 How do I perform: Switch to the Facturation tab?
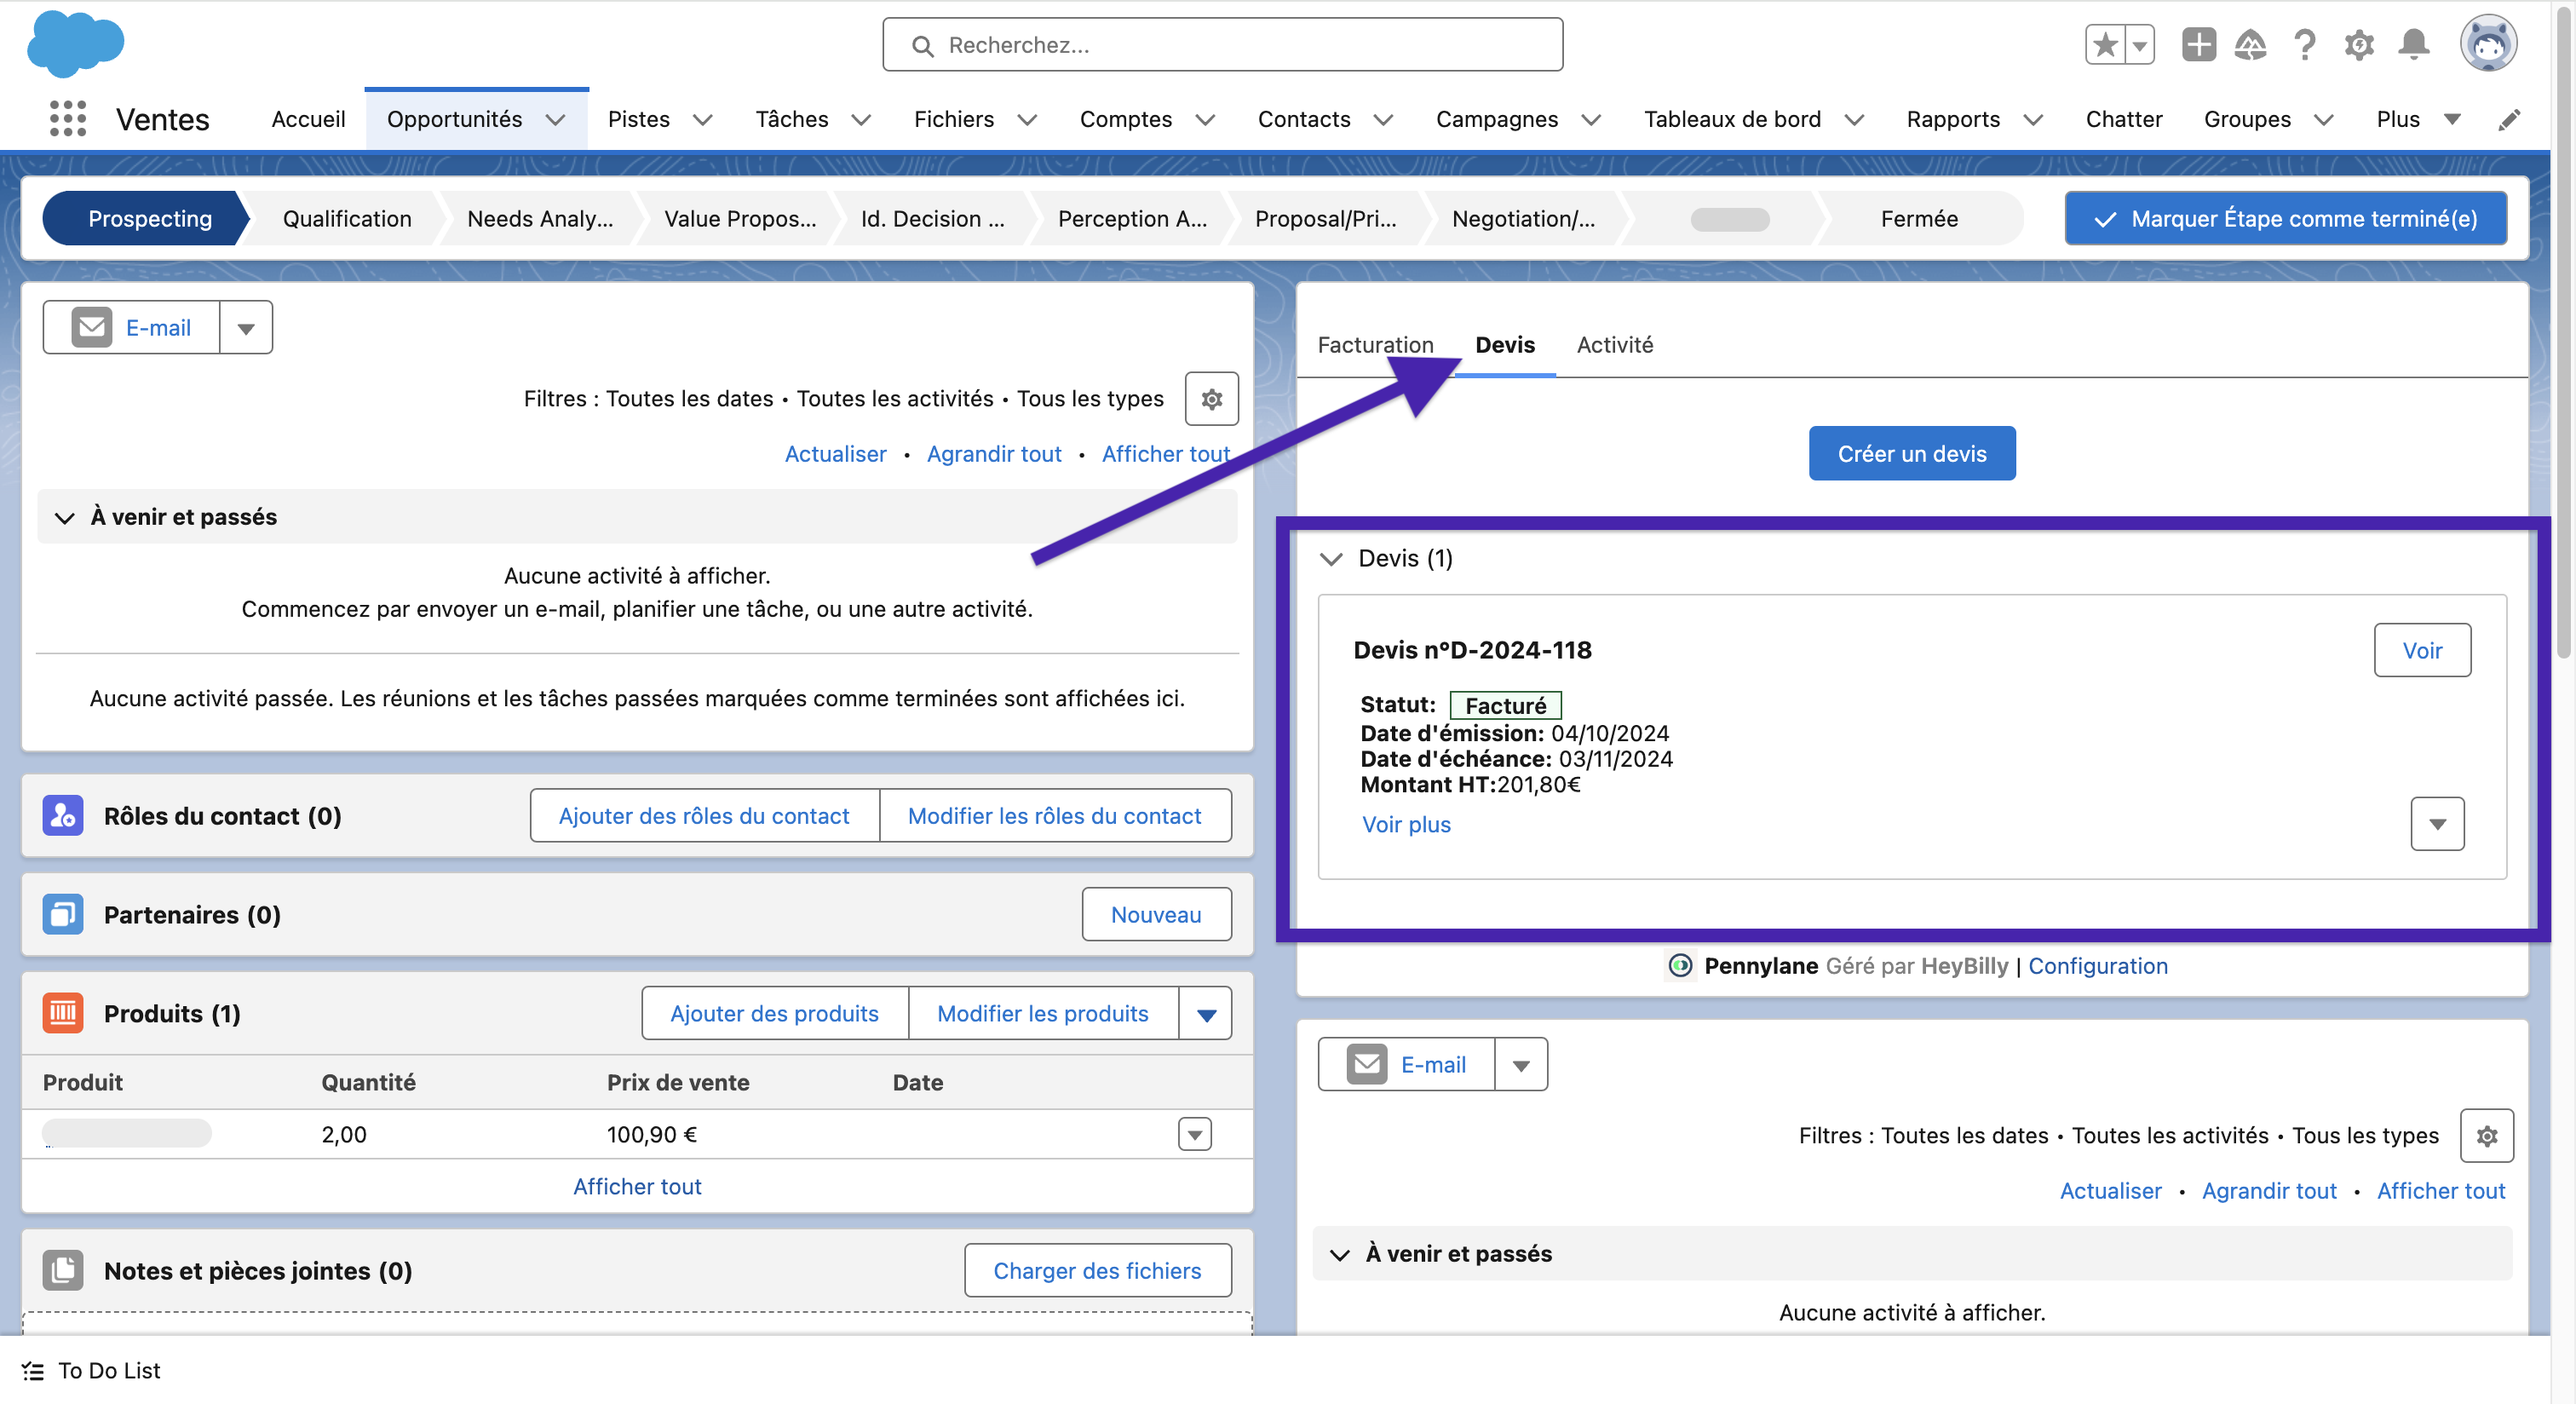[x=1375, y=345]
